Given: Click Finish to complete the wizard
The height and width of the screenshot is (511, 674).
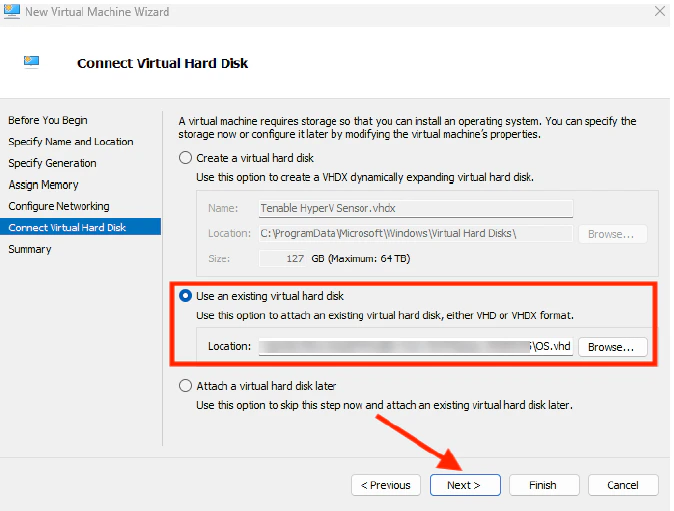Looking at the screenshot, I should pyautogui.click(x=544, y=485).
